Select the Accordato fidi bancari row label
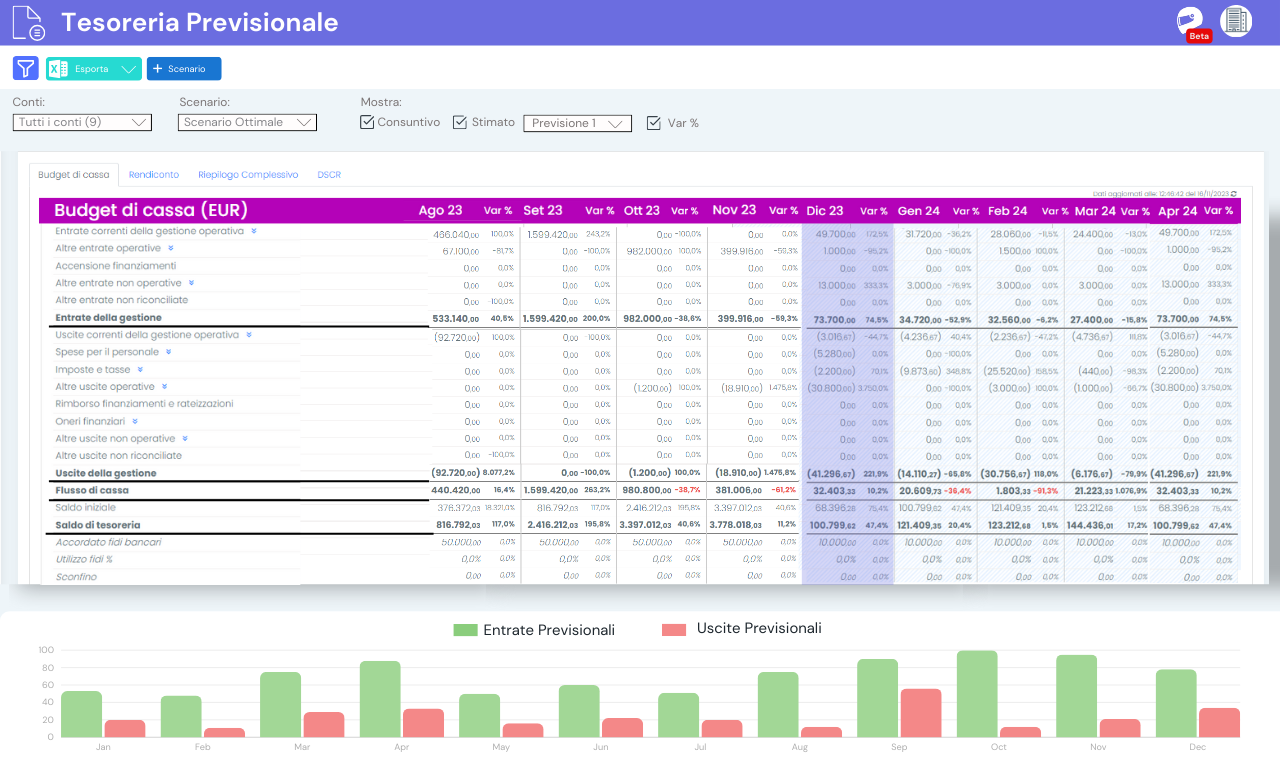Image resolution: width=1280 pixels, height=768 pixels. 108,542
